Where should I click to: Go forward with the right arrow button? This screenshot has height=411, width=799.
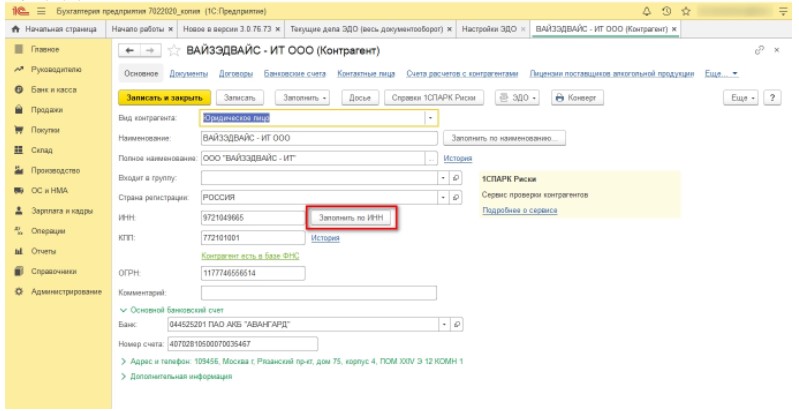pos(150,50)
